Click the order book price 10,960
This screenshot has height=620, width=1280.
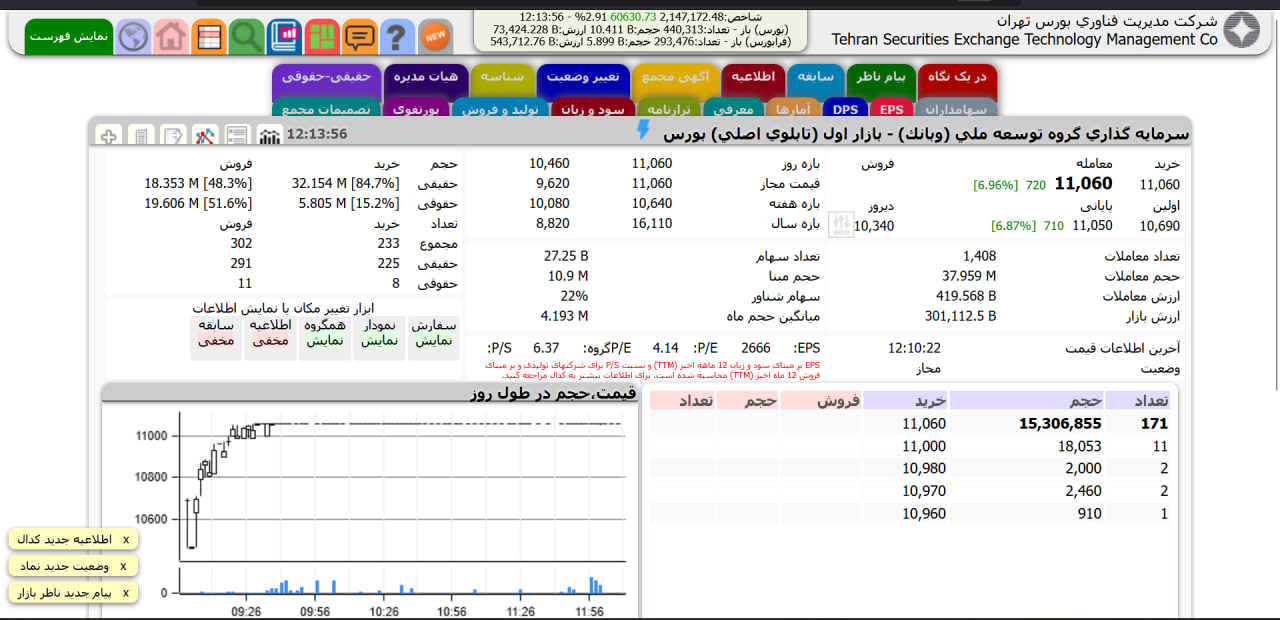coord(923,514)
